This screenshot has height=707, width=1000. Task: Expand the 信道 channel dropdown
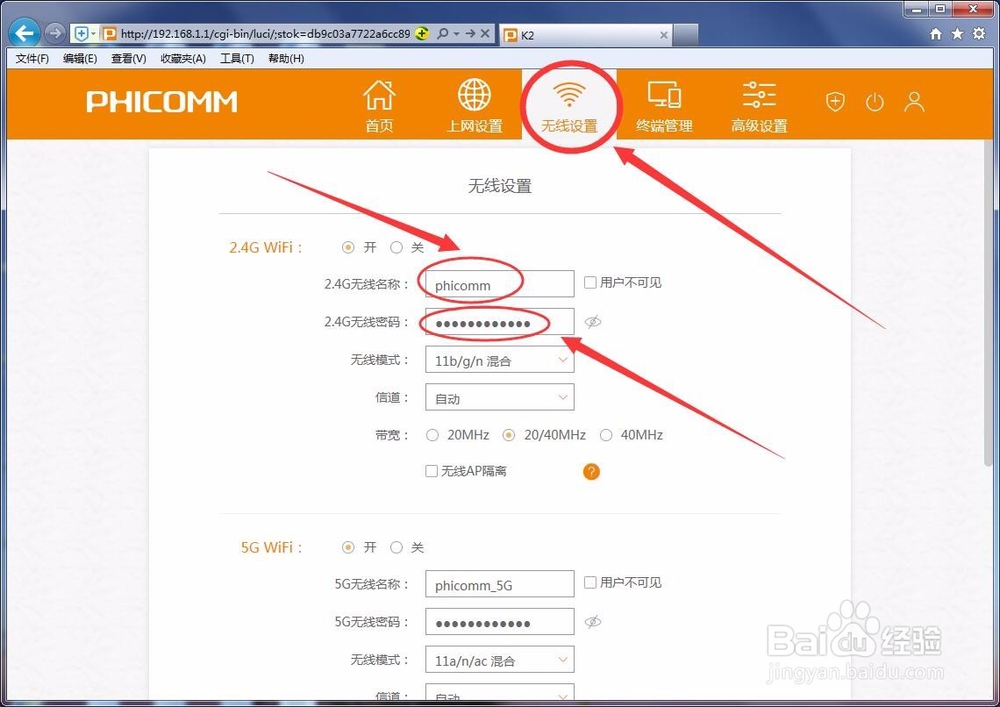tap(499, 397)
